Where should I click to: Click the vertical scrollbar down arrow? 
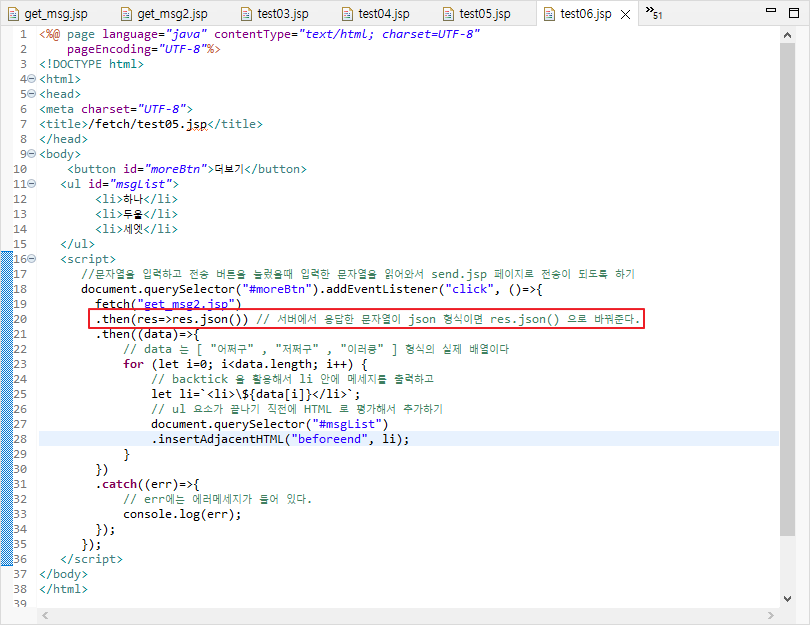tap(787, 599)
